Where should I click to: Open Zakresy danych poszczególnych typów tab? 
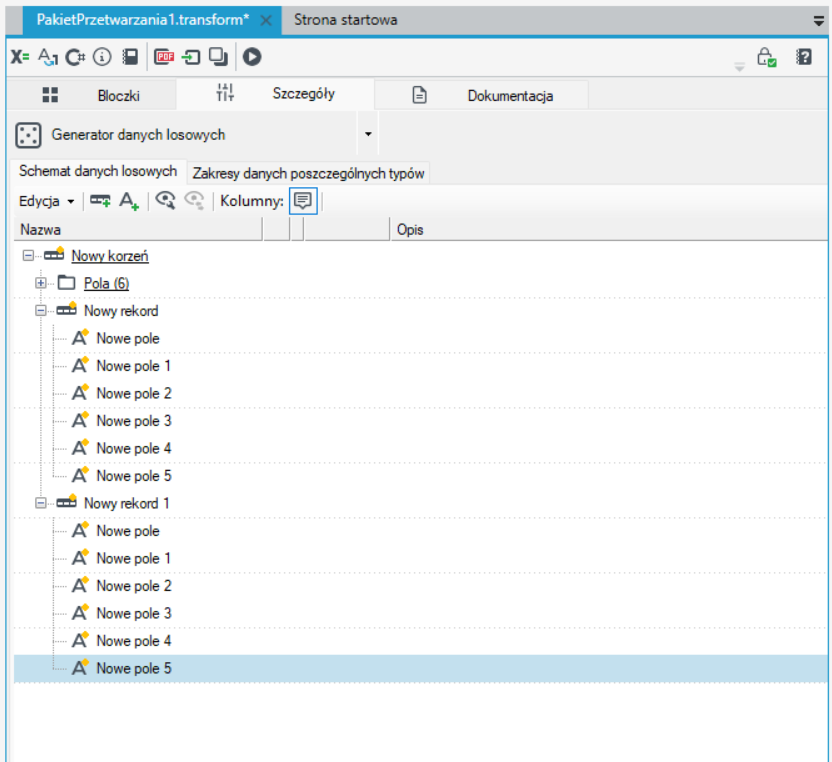pos(308,174)
